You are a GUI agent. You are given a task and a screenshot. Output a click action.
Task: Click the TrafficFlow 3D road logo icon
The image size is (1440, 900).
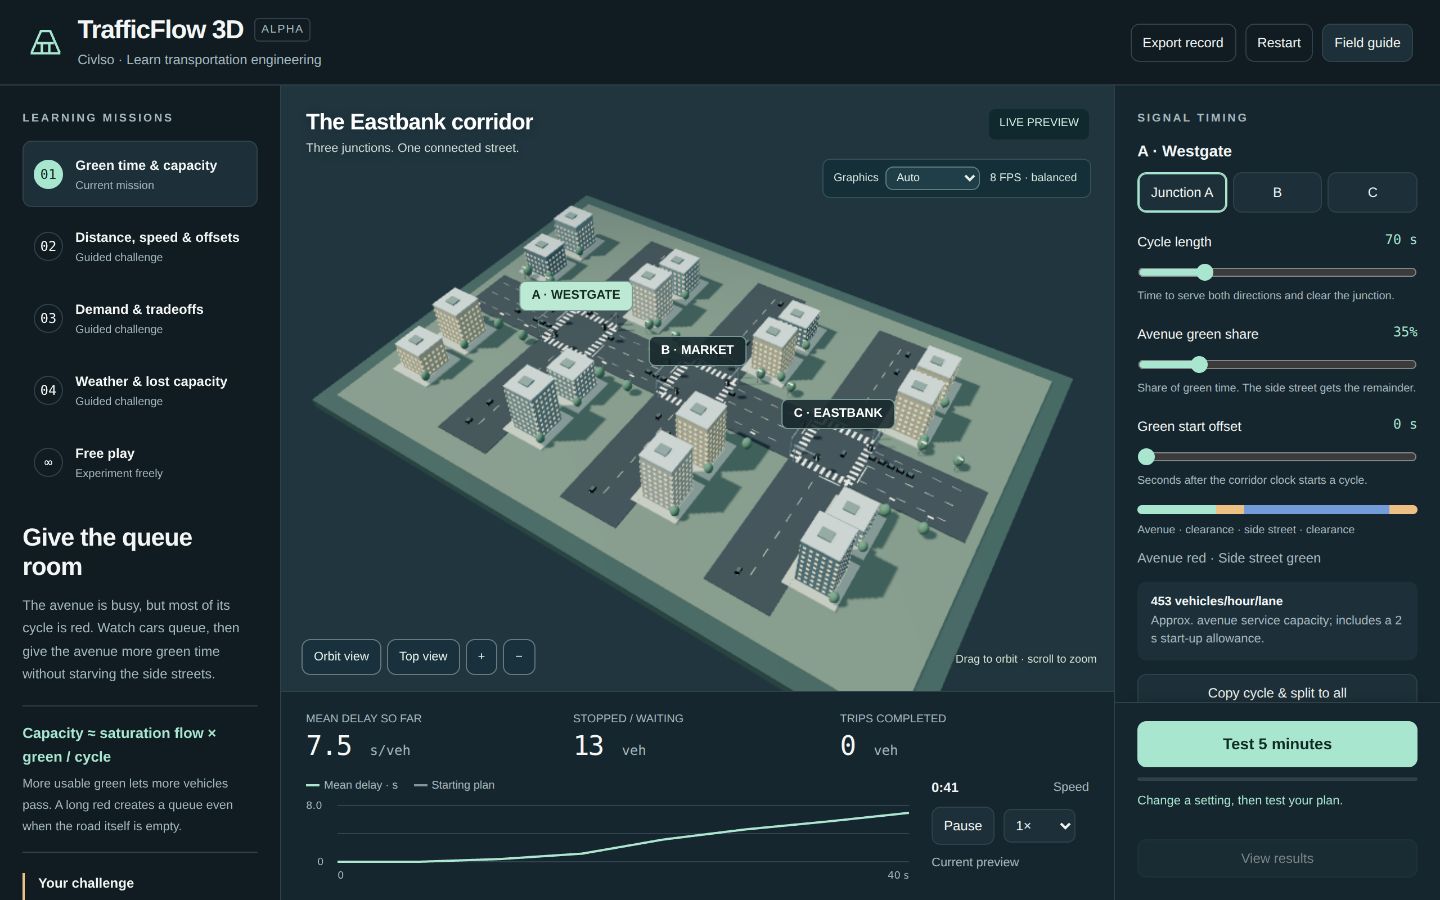tap(45, 42)
